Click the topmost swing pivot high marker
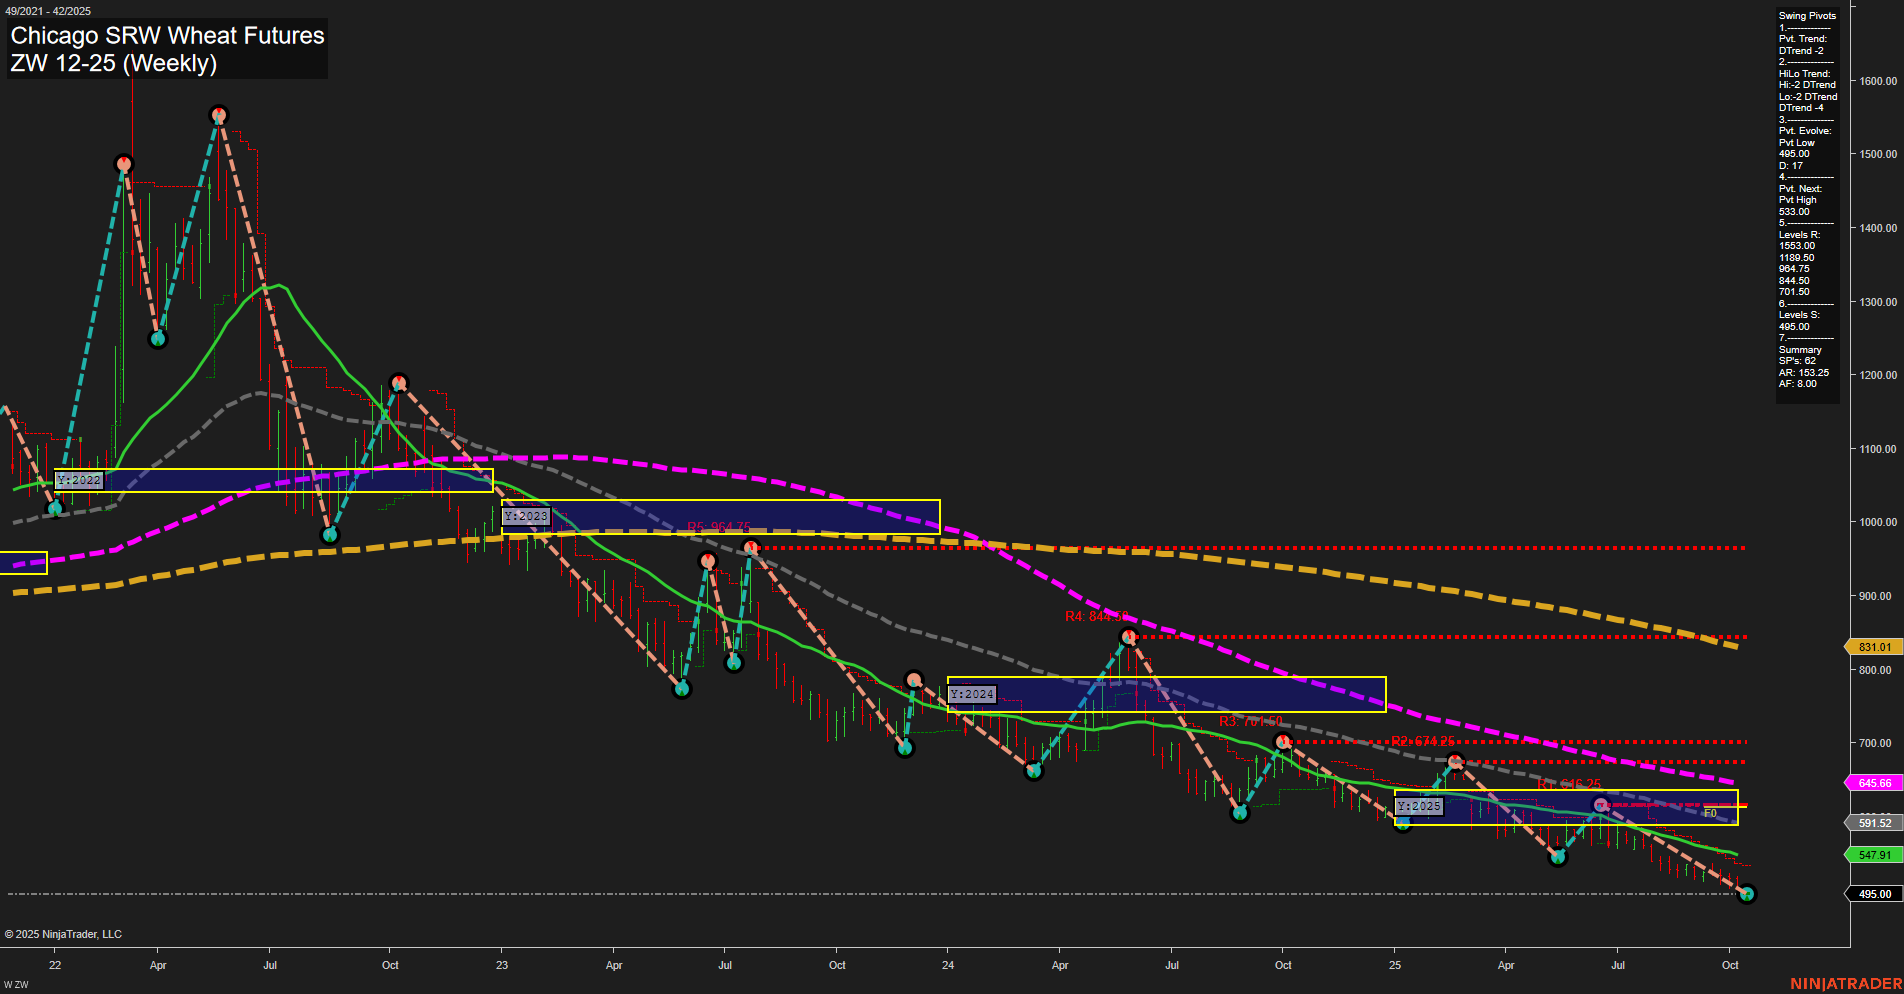The width and height of the screenshot is (1904, 994). 219,115
